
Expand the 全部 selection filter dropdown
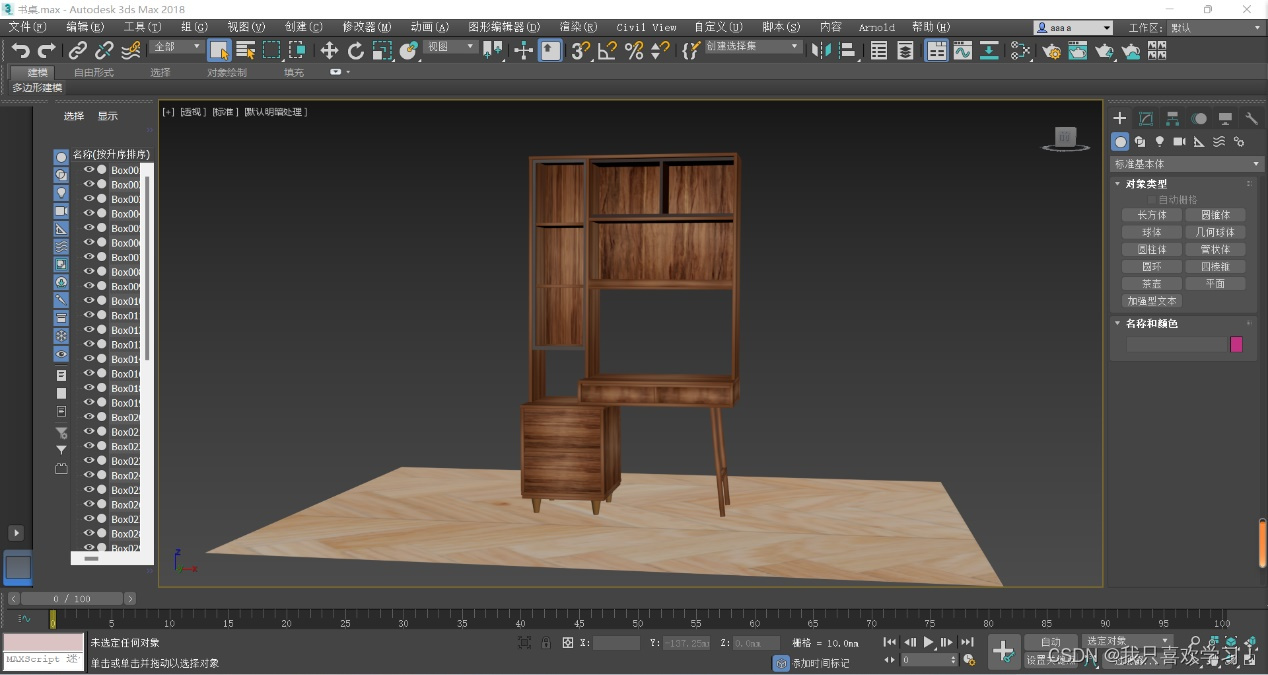(176, 47)
